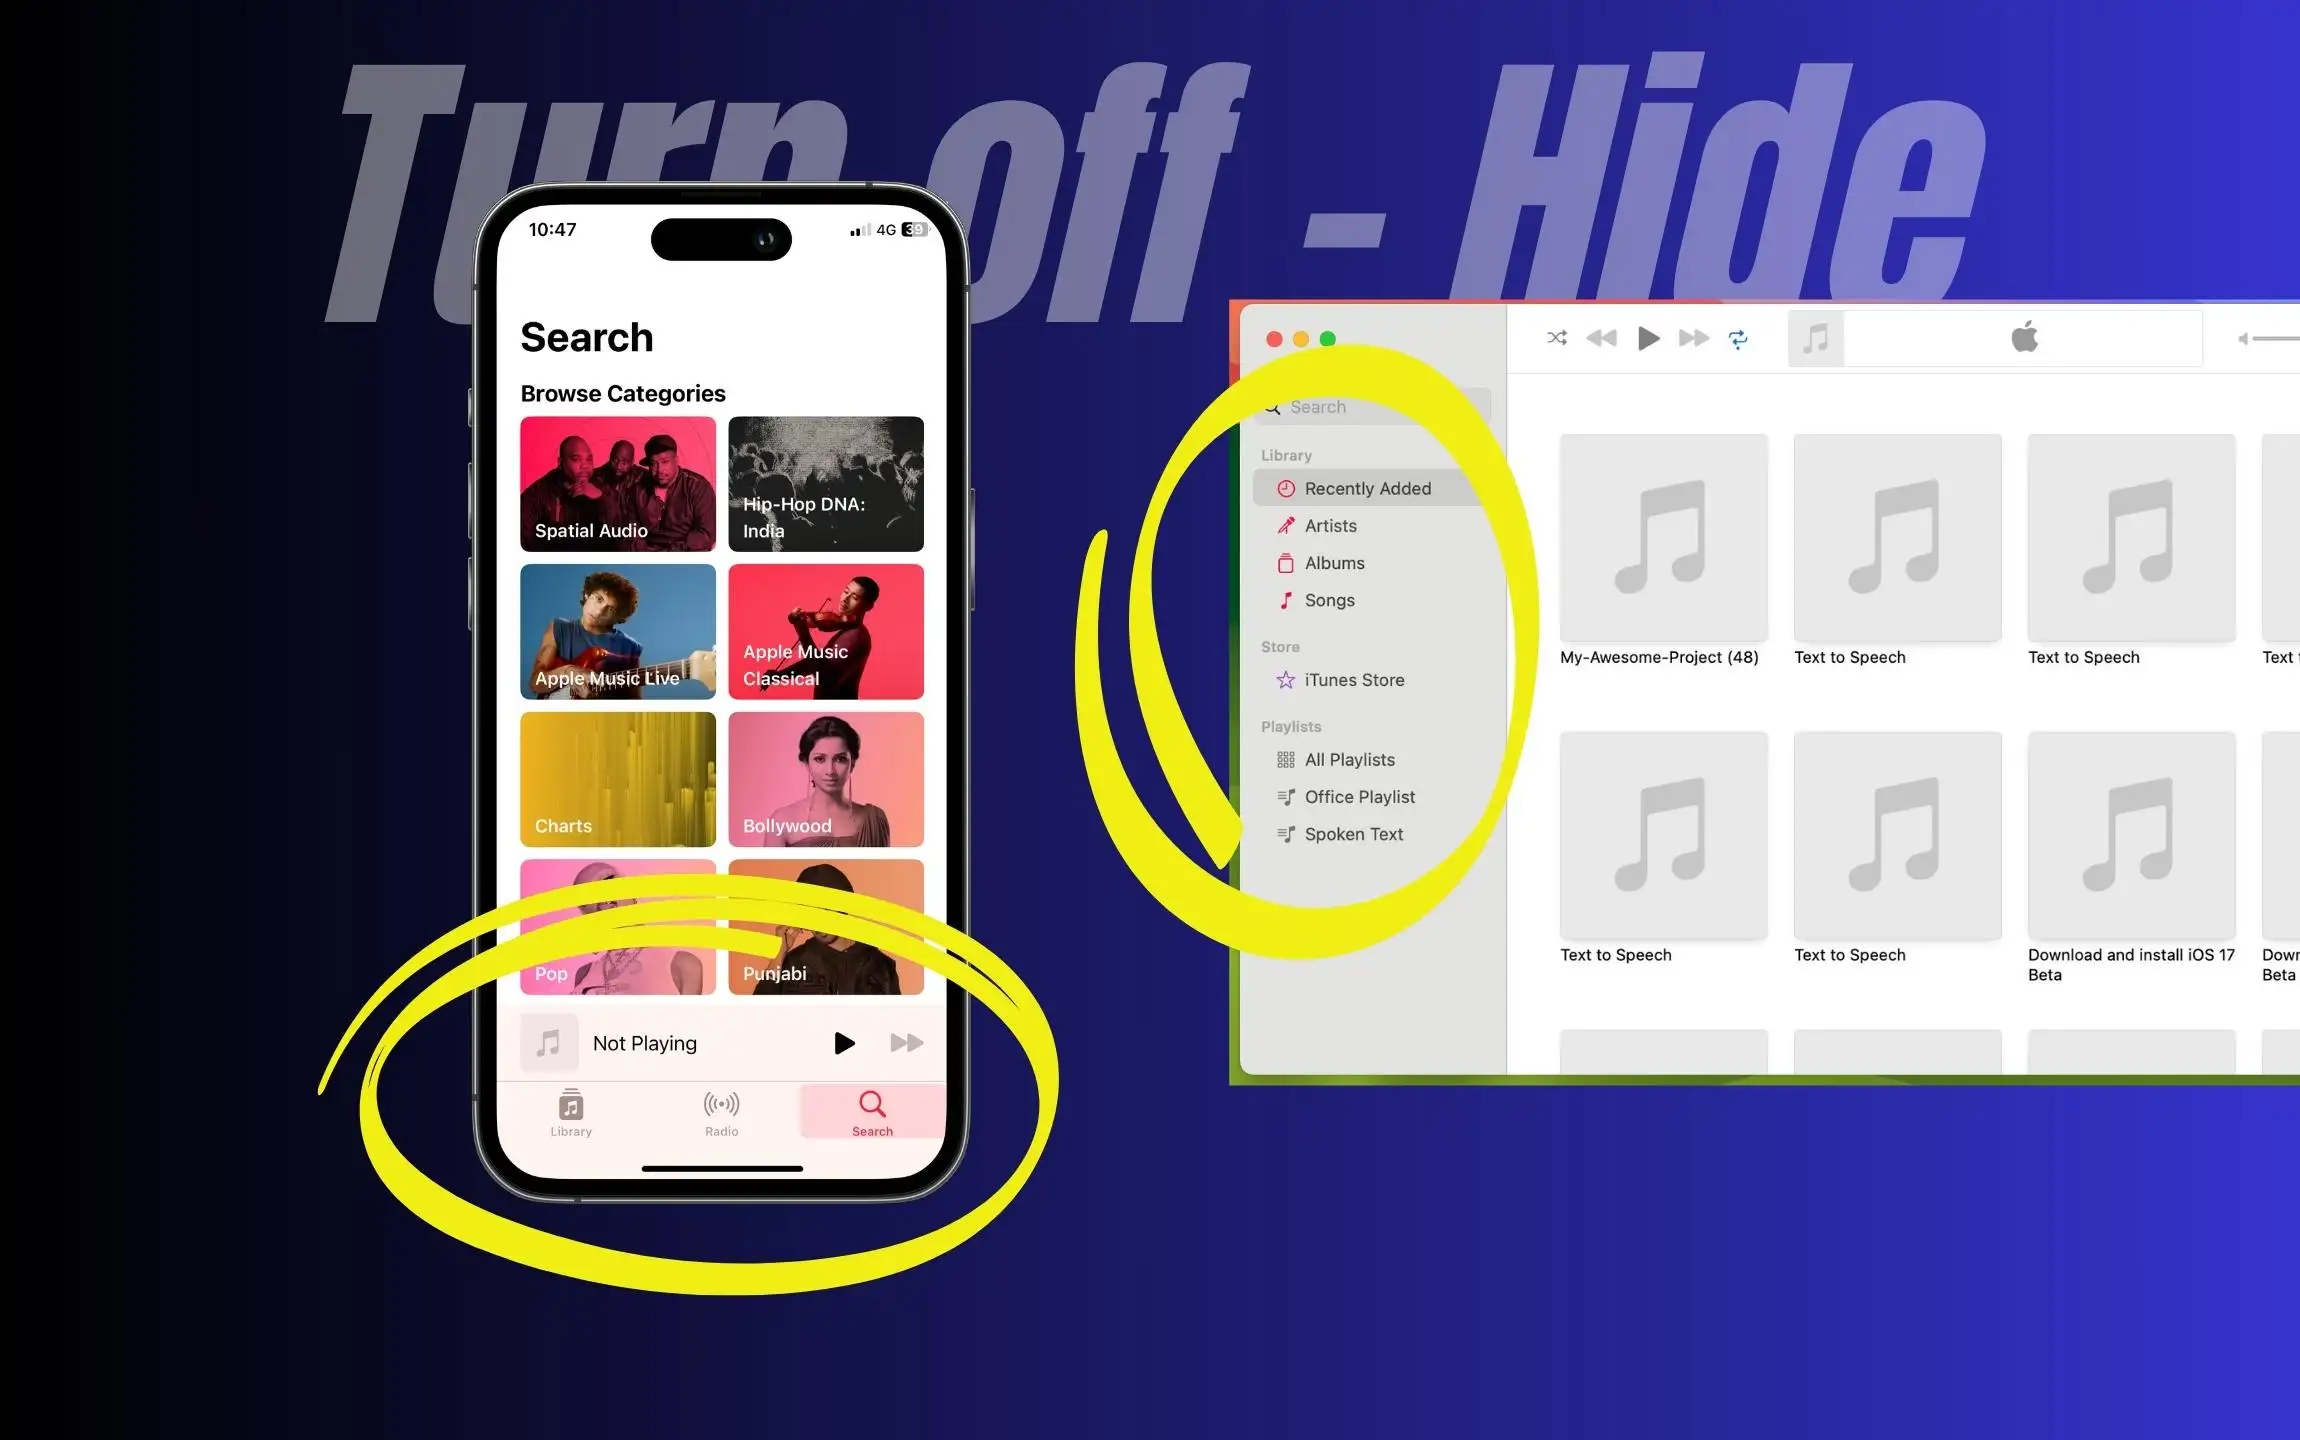Toggle visibility of Spoken Text playlist
The height and width of the screenshot is (1440, 2300).
point(1353,833)
